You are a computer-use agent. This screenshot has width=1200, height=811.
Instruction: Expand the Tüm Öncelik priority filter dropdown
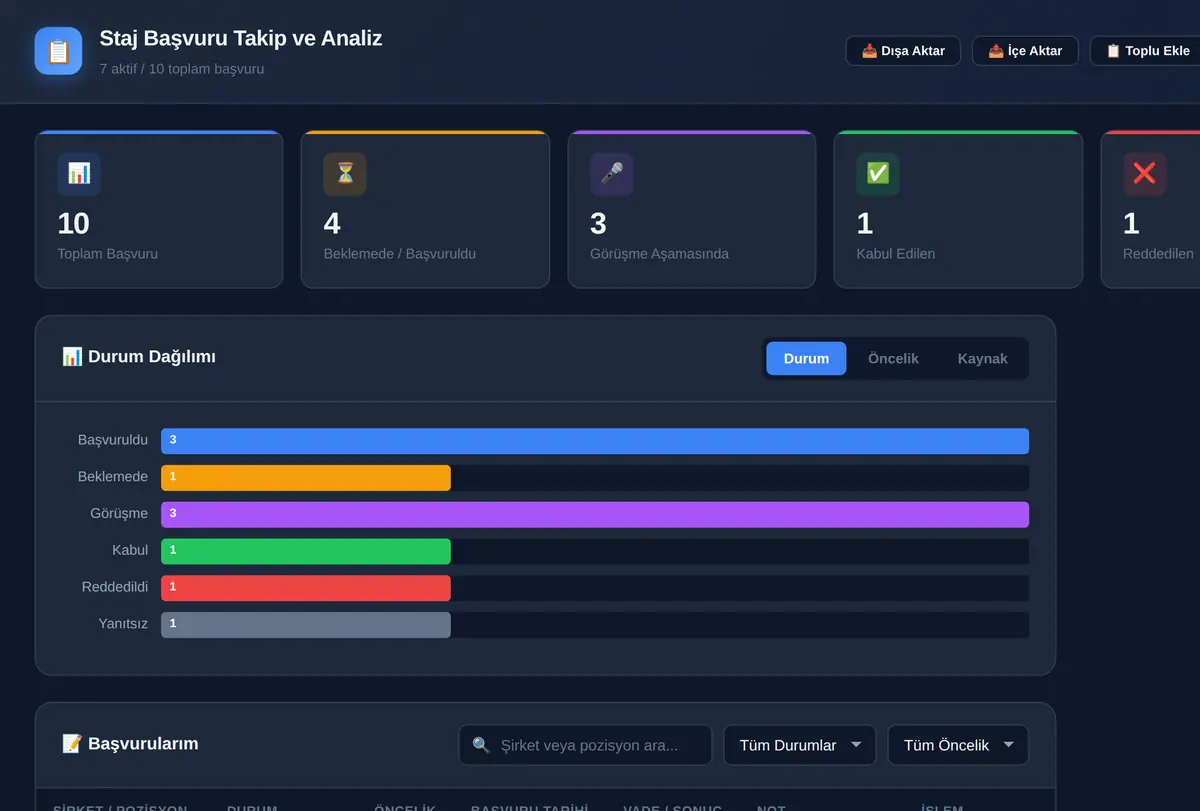click(958, 745)
